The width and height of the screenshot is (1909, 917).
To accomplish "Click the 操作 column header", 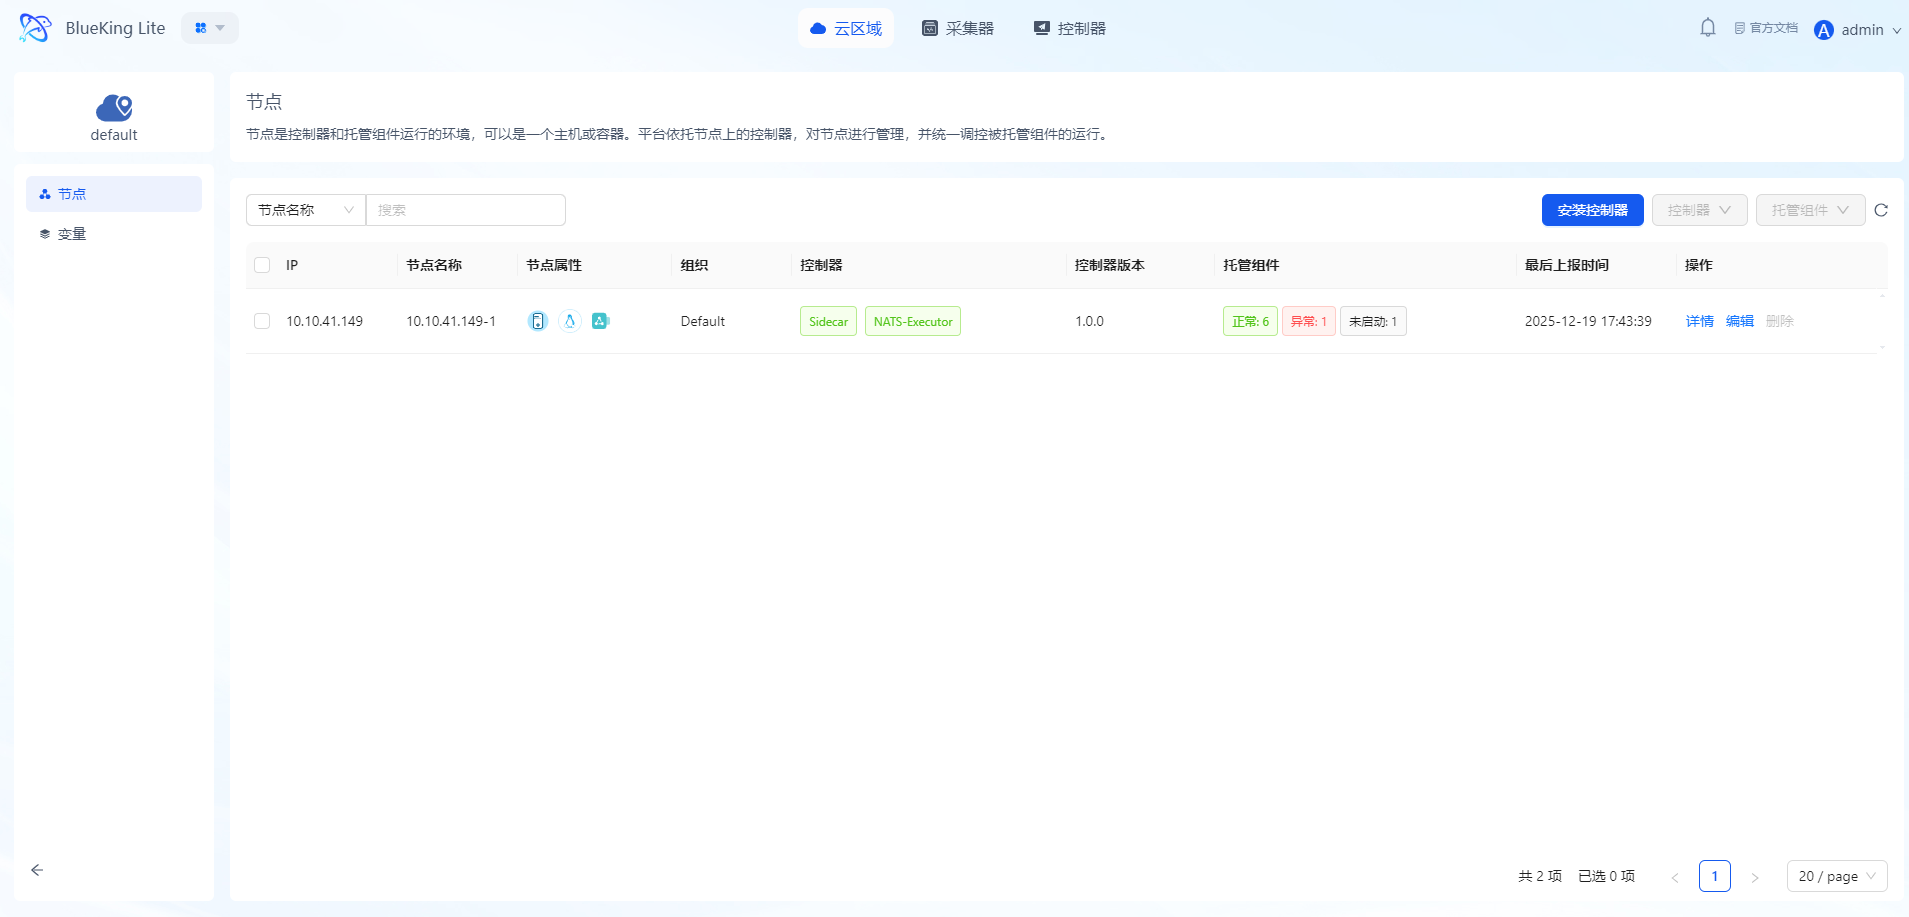I will click(1699, 265).
